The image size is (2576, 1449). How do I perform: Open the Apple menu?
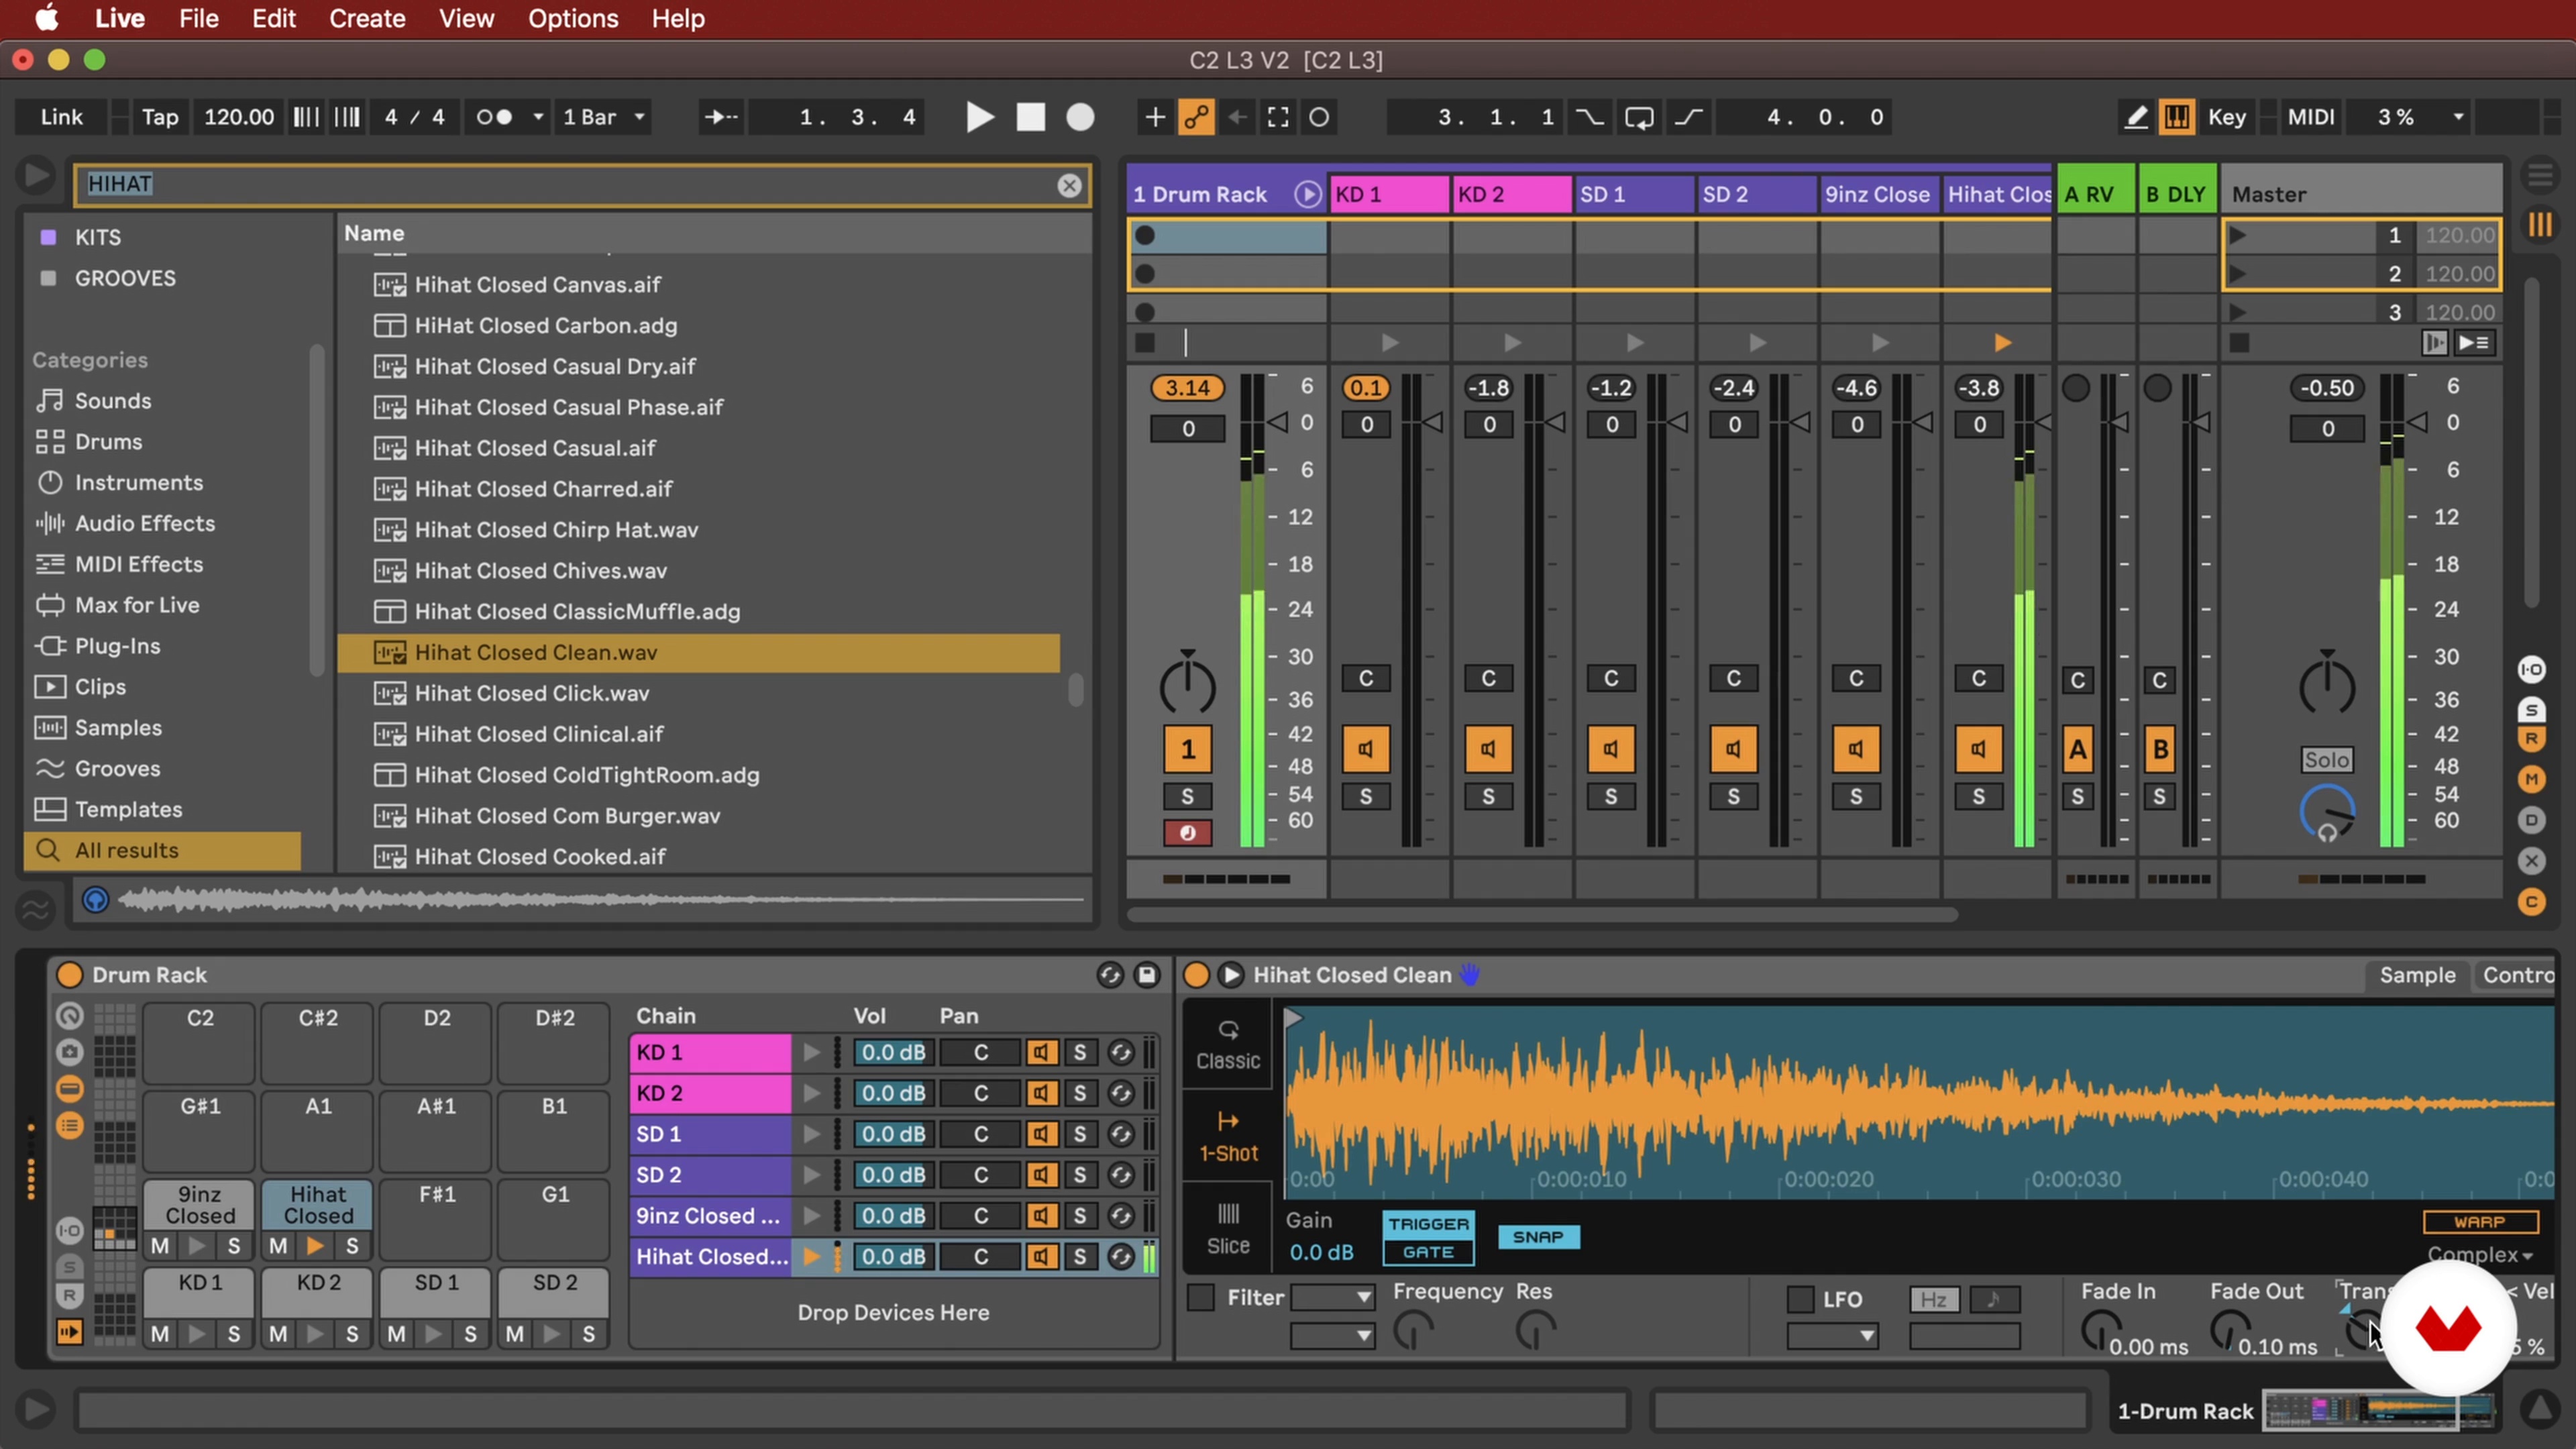[x=46, y=18]
